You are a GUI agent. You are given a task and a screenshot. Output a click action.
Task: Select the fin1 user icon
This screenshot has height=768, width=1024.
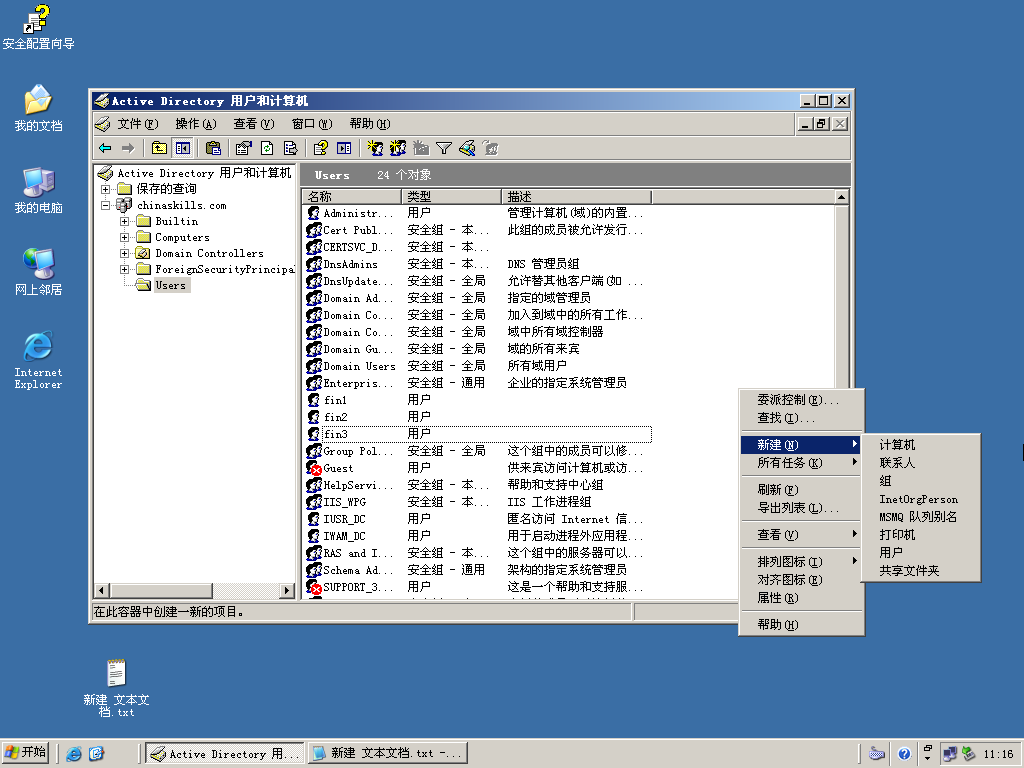point(313,400)
